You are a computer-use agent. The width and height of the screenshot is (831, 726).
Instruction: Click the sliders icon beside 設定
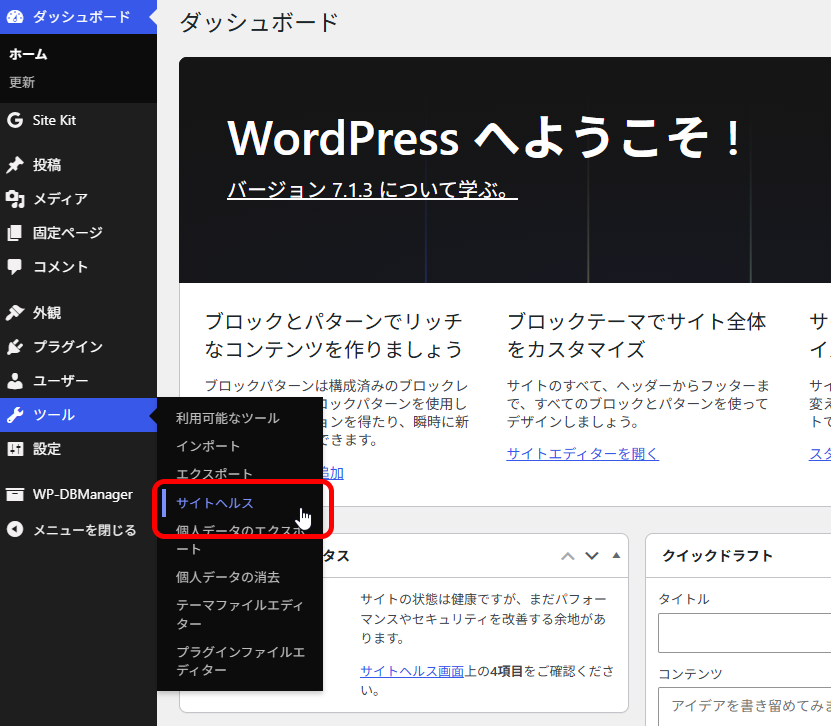[15, 449]
